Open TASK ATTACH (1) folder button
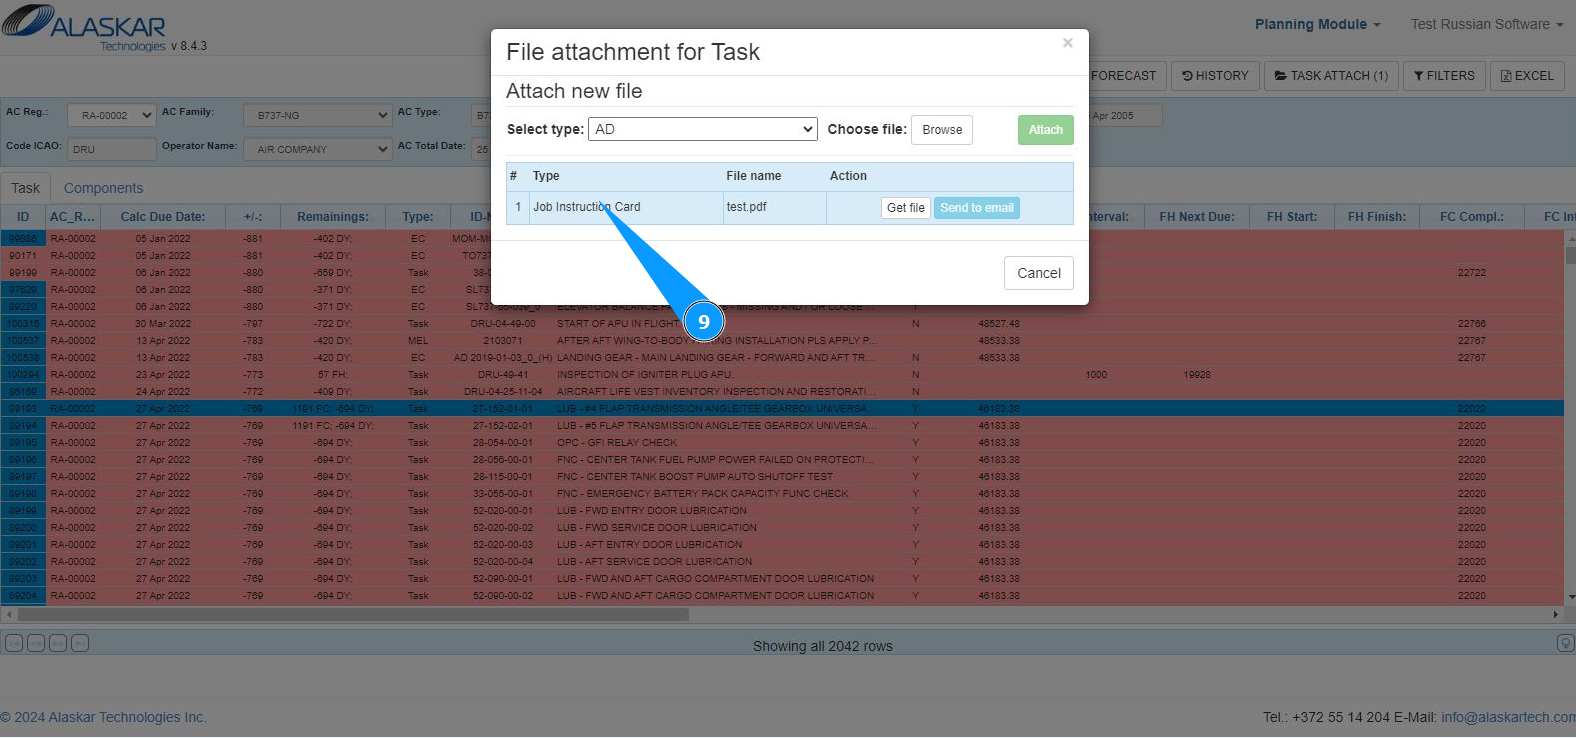The width and height of the screenshot is (1576, 738). point(1331,76)
